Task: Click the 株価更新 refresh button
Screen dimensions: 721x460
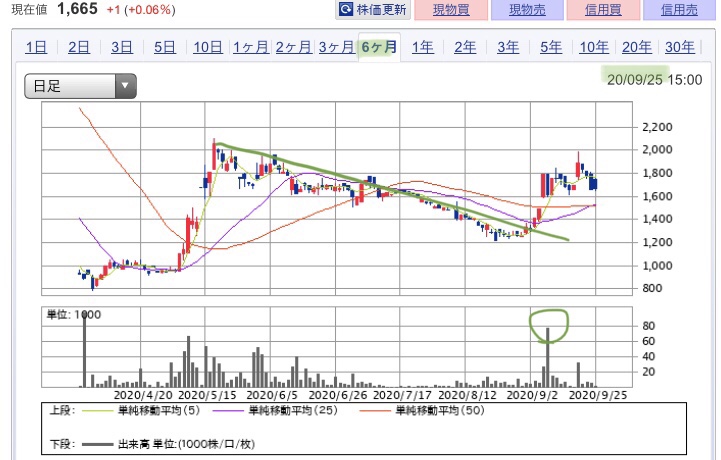Action: [x=373, y=9]
